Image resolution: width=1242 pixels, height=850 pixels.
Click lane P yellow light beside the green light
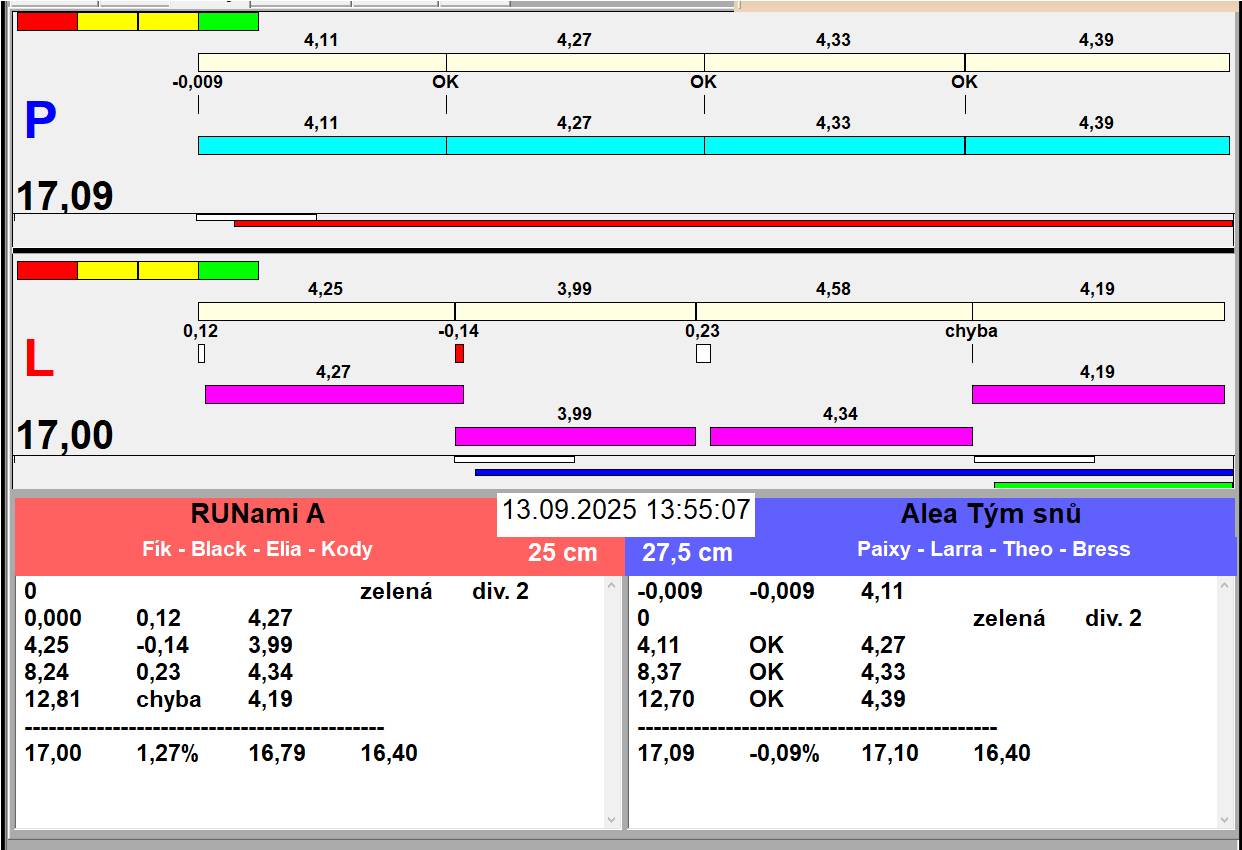click(x=168, y=21)
